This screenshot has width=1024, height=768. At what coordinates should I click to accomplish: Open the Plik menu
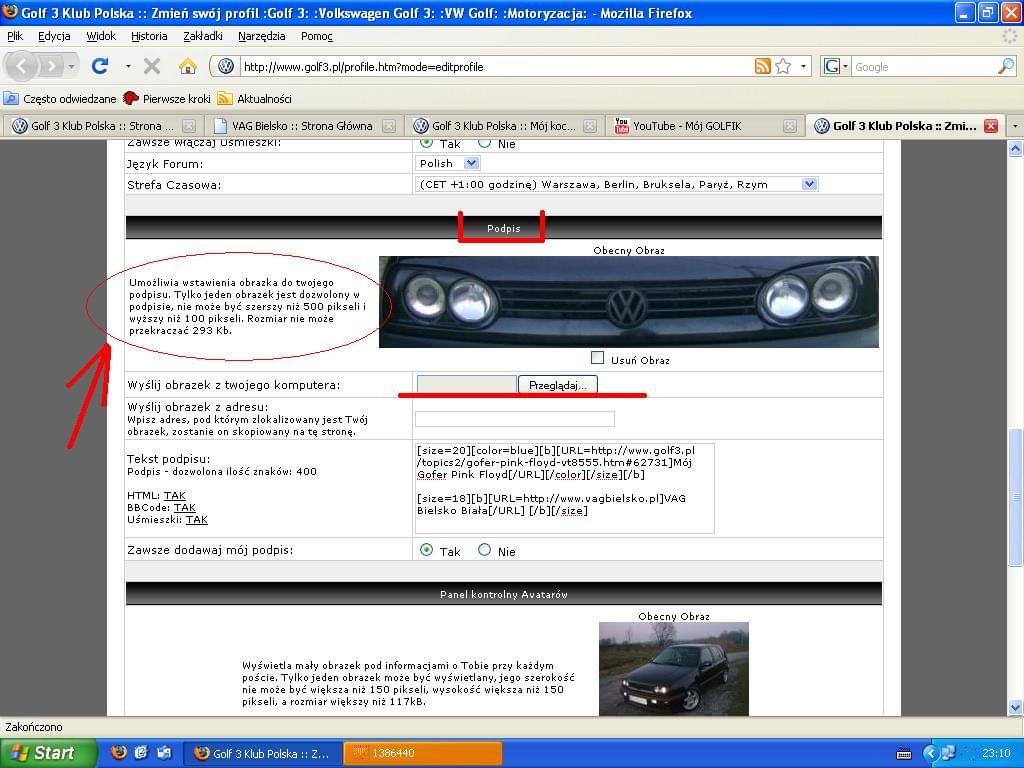(15, 36)
